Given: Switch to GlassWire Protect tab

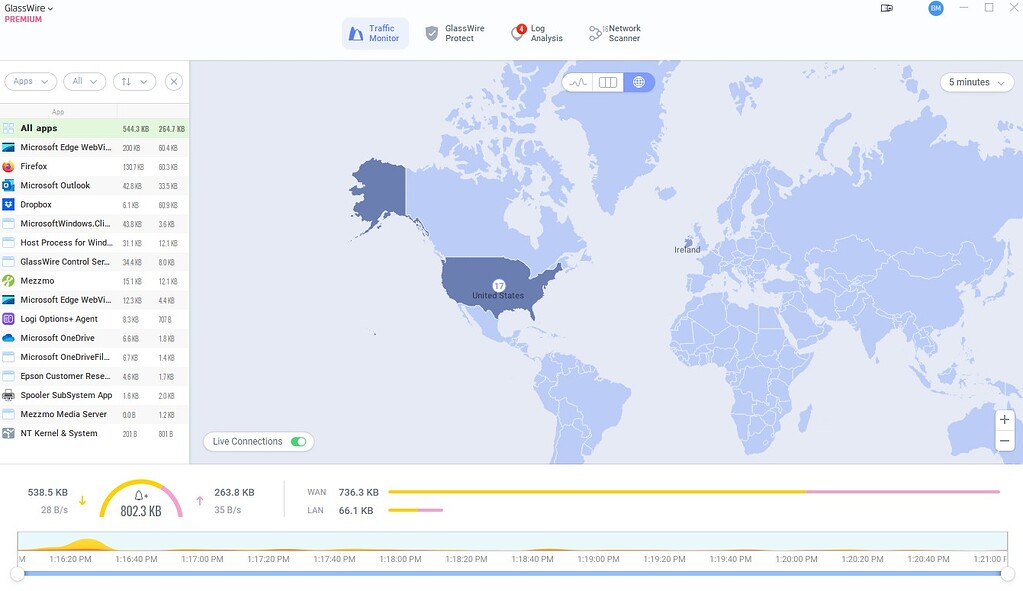Looking at the screenshot, I should 455,33.
